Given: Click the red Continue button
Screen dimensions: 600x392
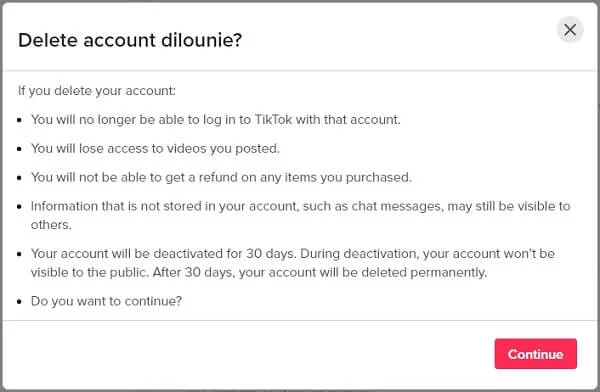Looking at the screenshot, I should pyautogui.click(x=535, y=354).
